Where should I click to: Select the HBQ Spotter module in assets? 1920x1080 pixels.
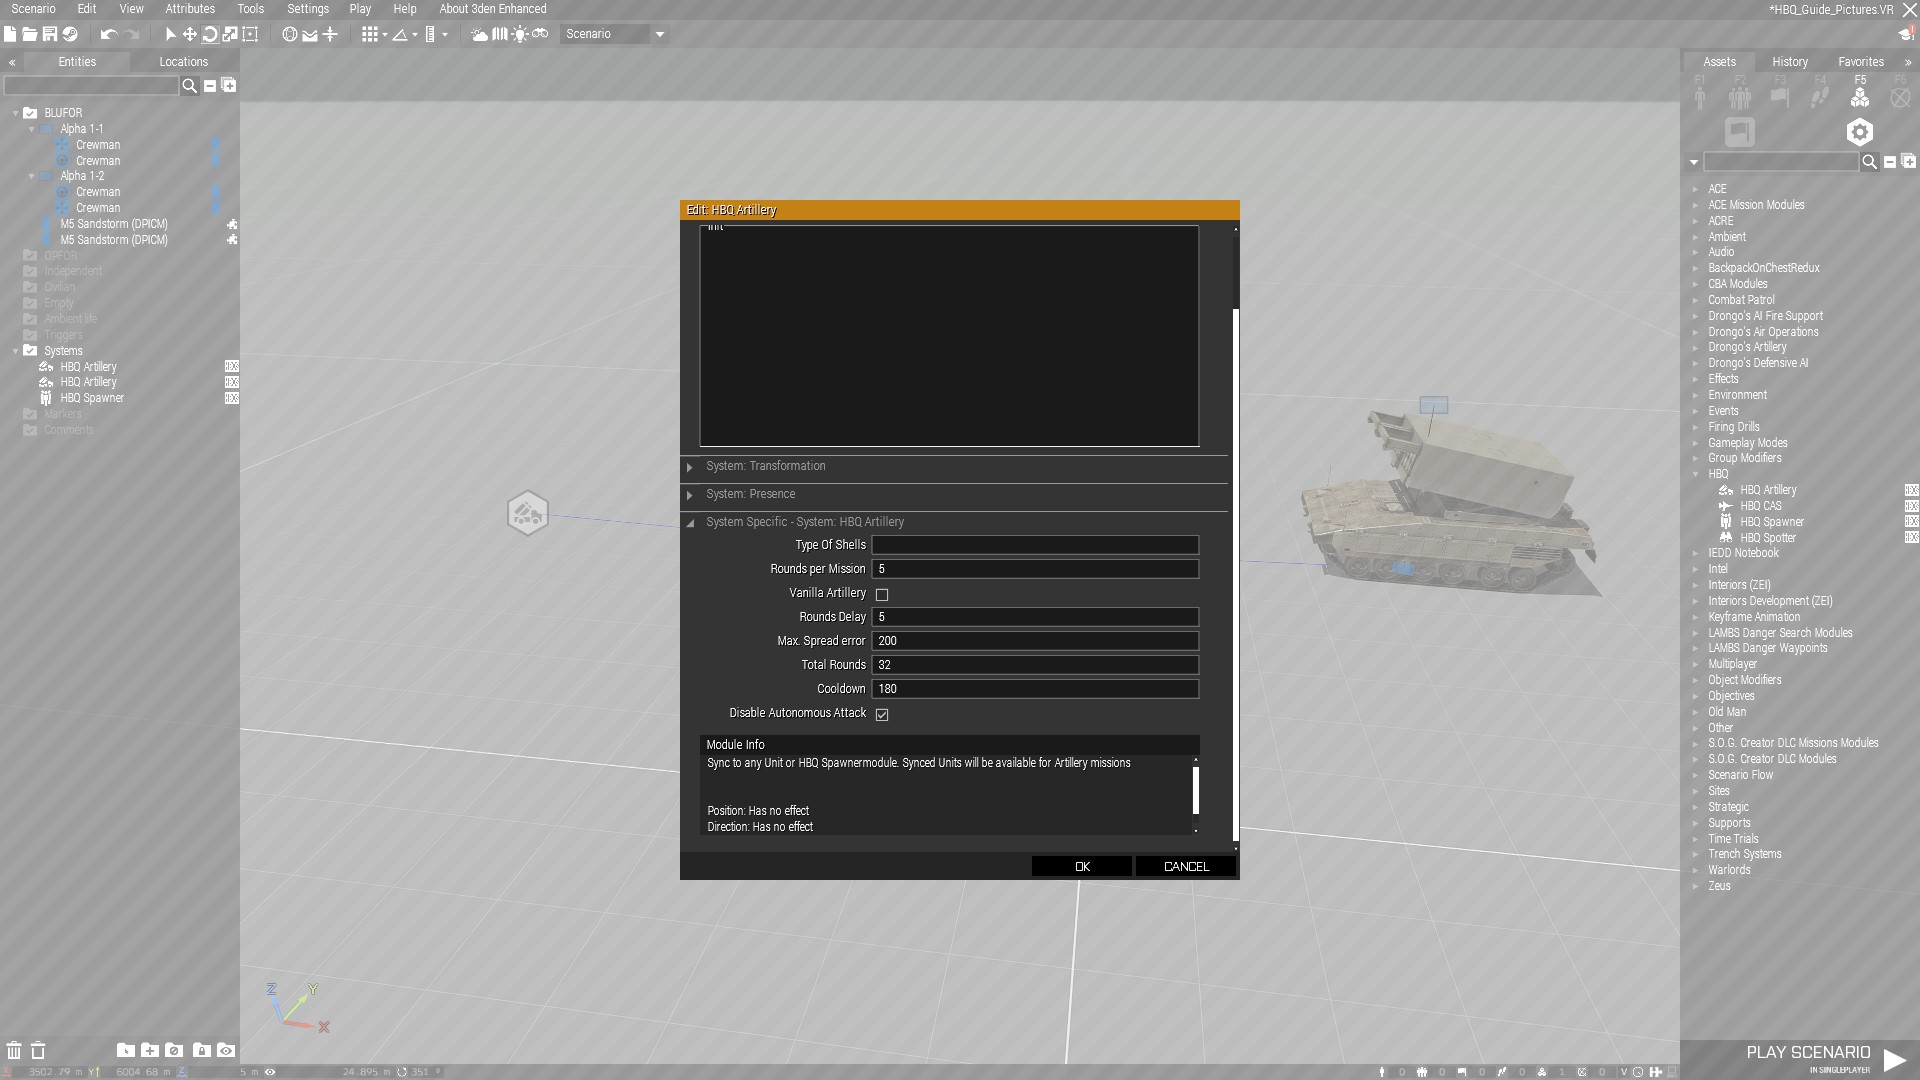pyautogui.click(x=1767, y=538)
